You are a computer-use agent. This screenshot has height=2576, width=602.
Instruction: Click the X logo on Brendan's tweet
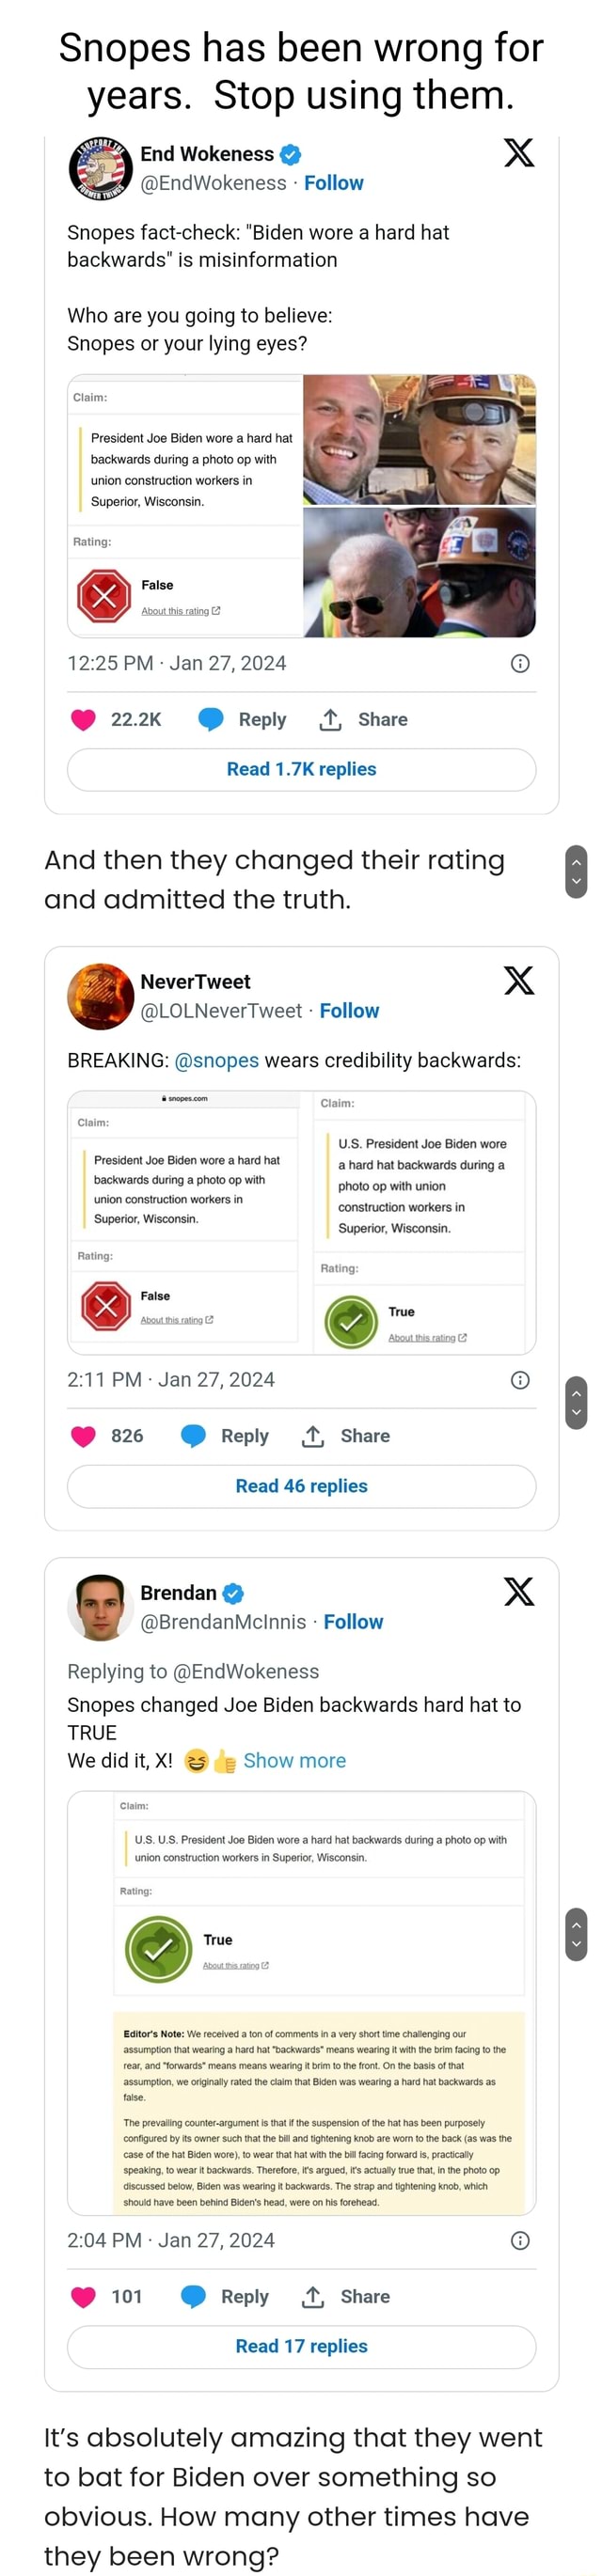coord(521,1592)
